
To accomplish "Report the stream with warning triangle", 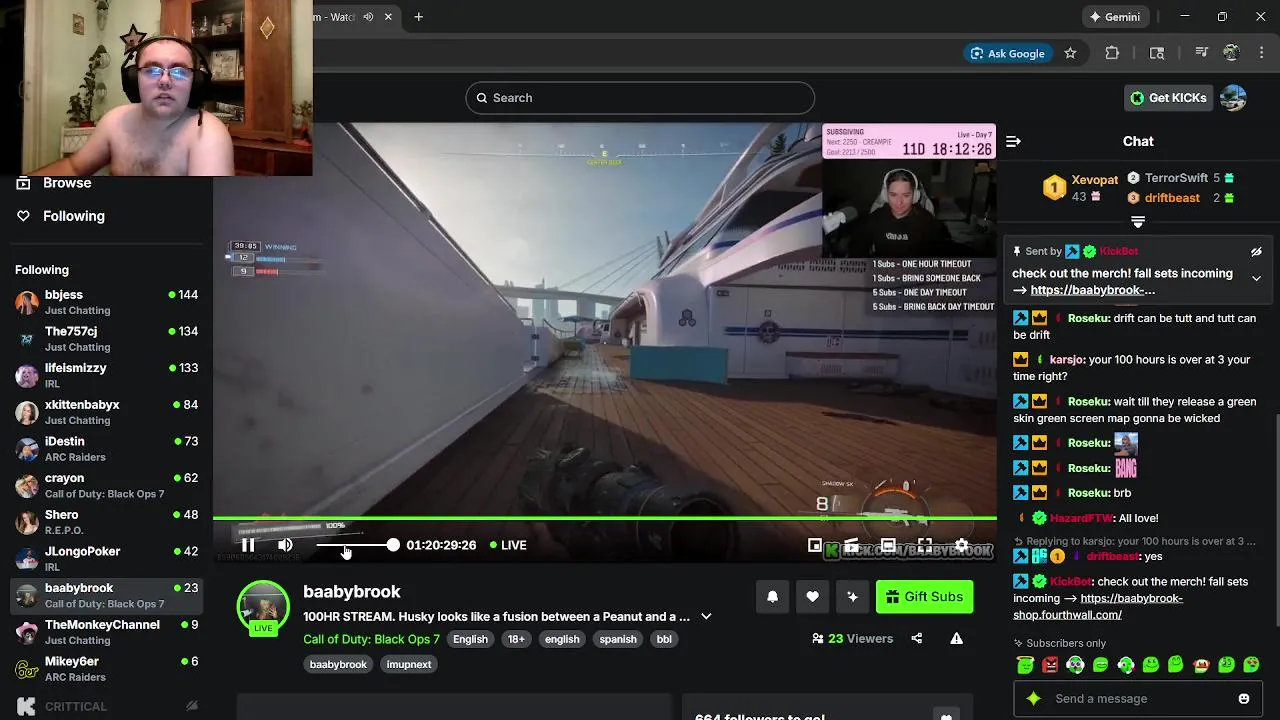I will point(956,638).
